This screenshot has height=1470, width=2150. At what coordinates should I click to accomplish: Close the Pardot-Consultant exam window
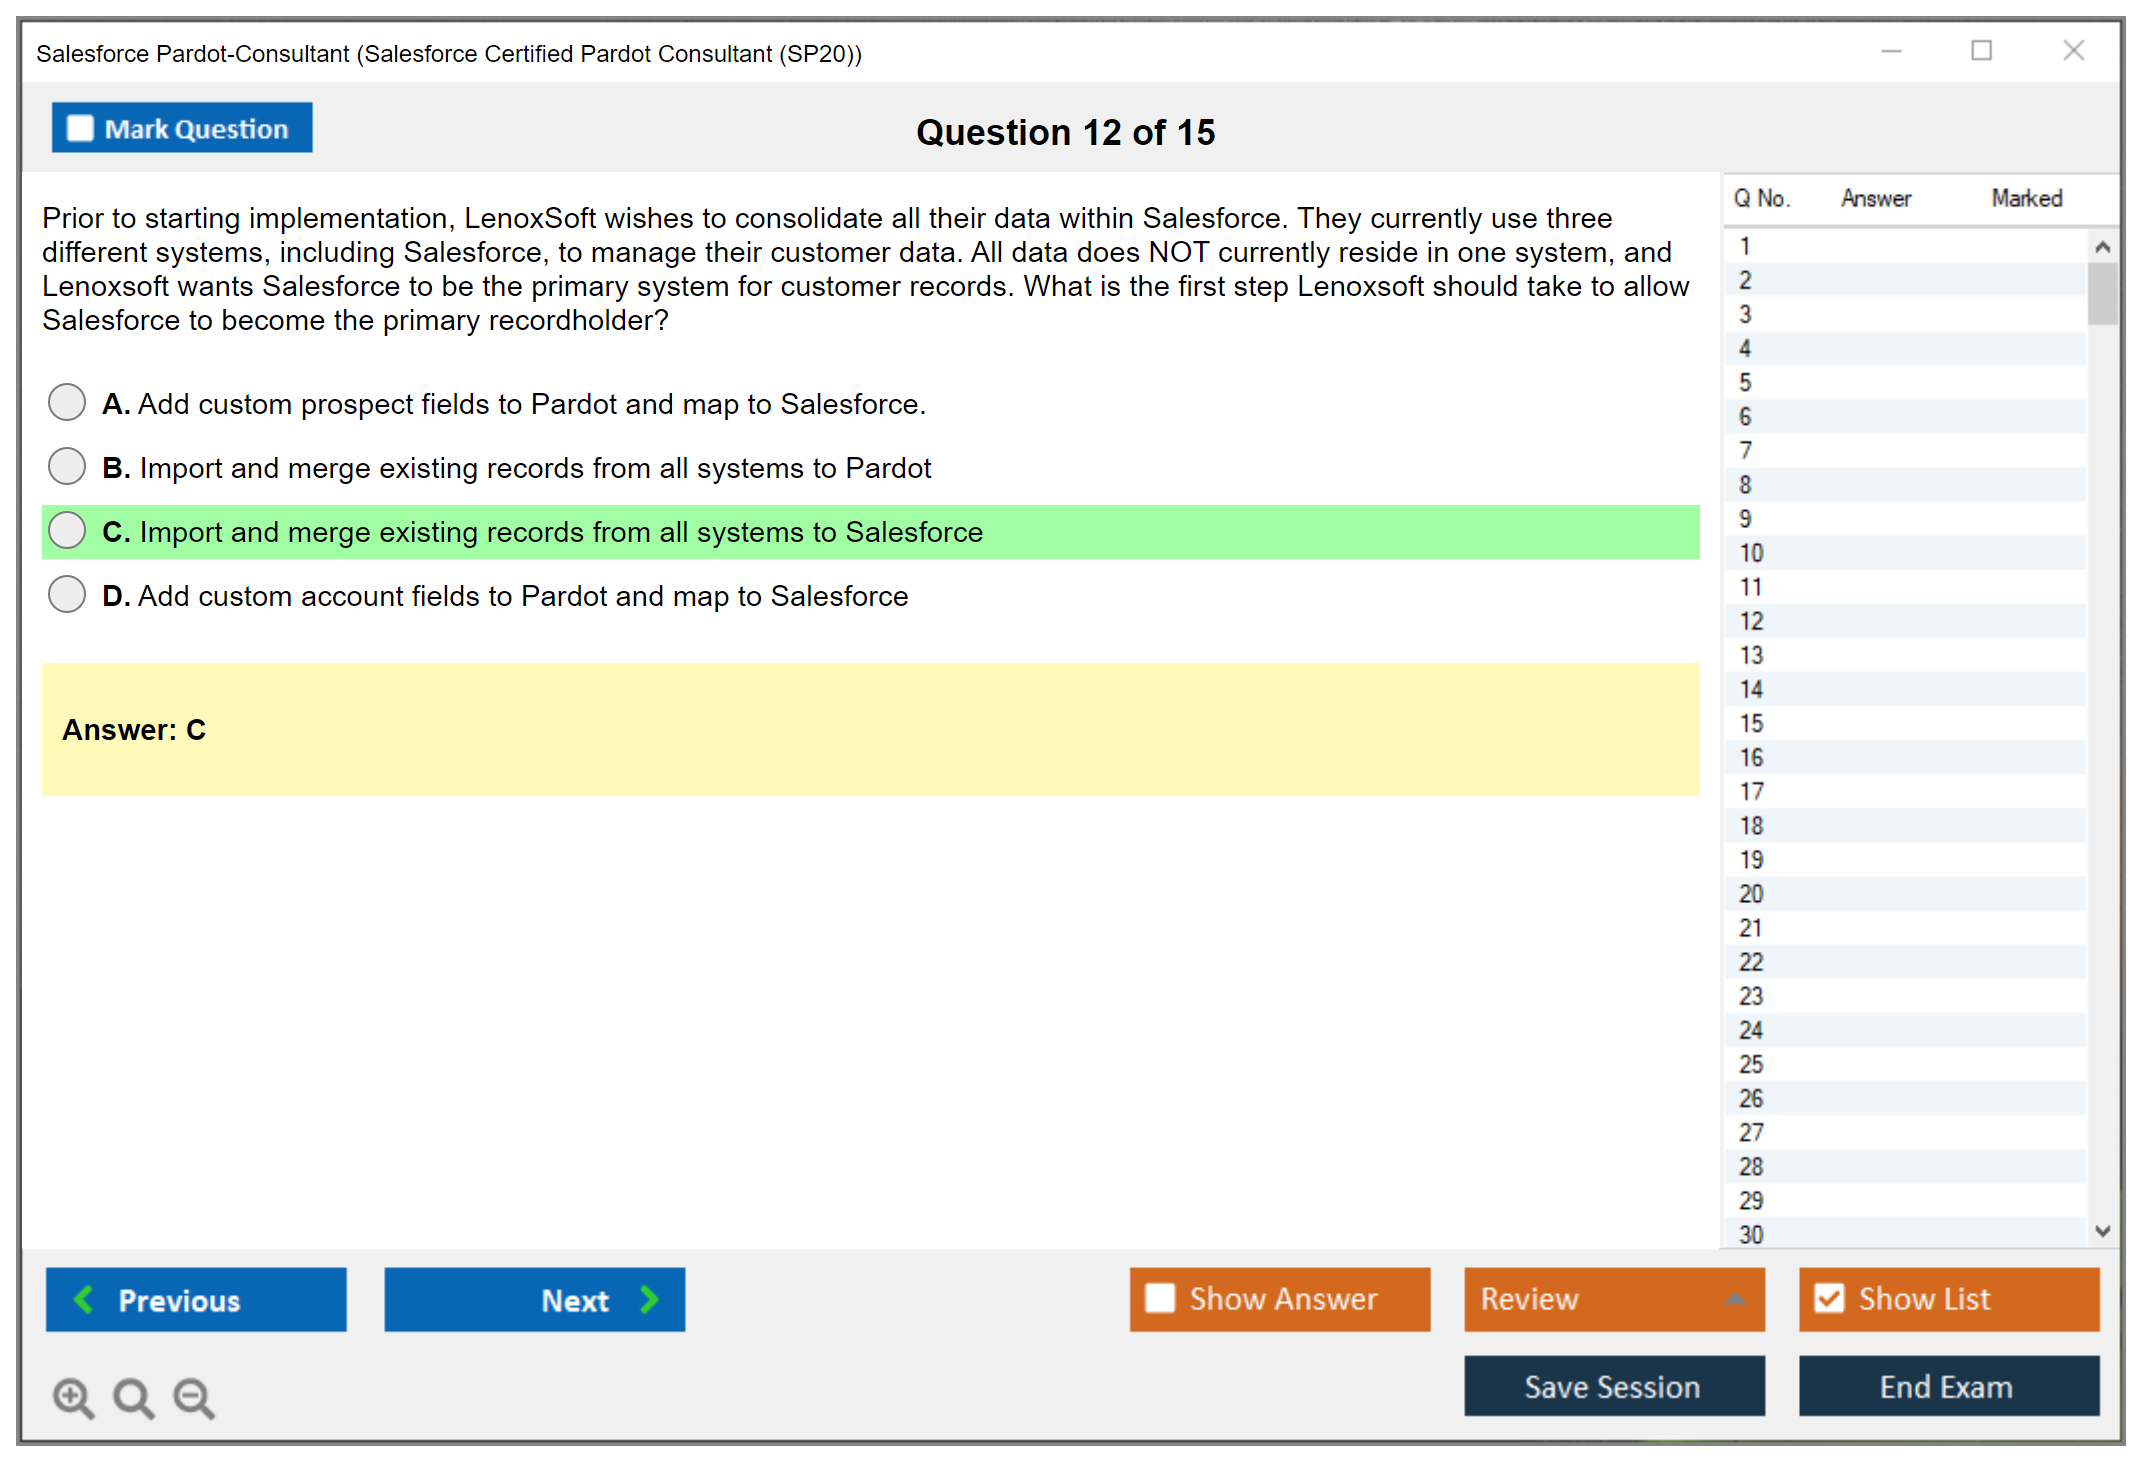pos(2073,51)
